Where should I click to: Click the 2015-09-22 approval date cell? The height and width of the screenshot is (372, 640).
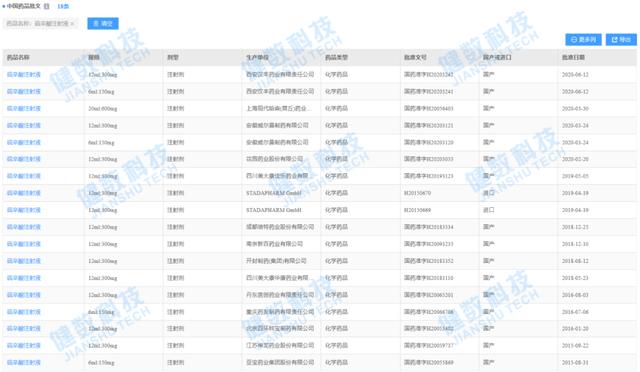[x=575, y=345]
